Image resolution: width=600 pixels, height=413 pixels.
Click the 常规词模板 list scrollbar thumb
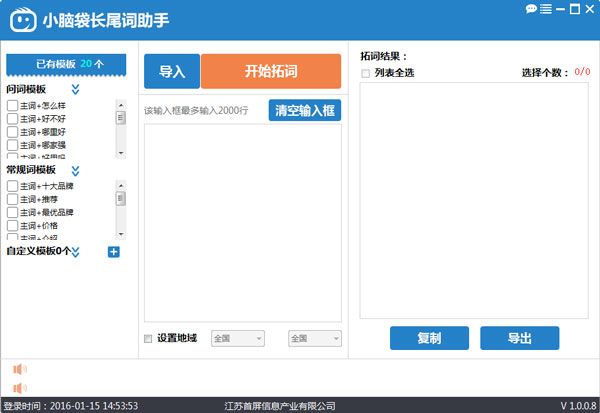coord(121,199)
